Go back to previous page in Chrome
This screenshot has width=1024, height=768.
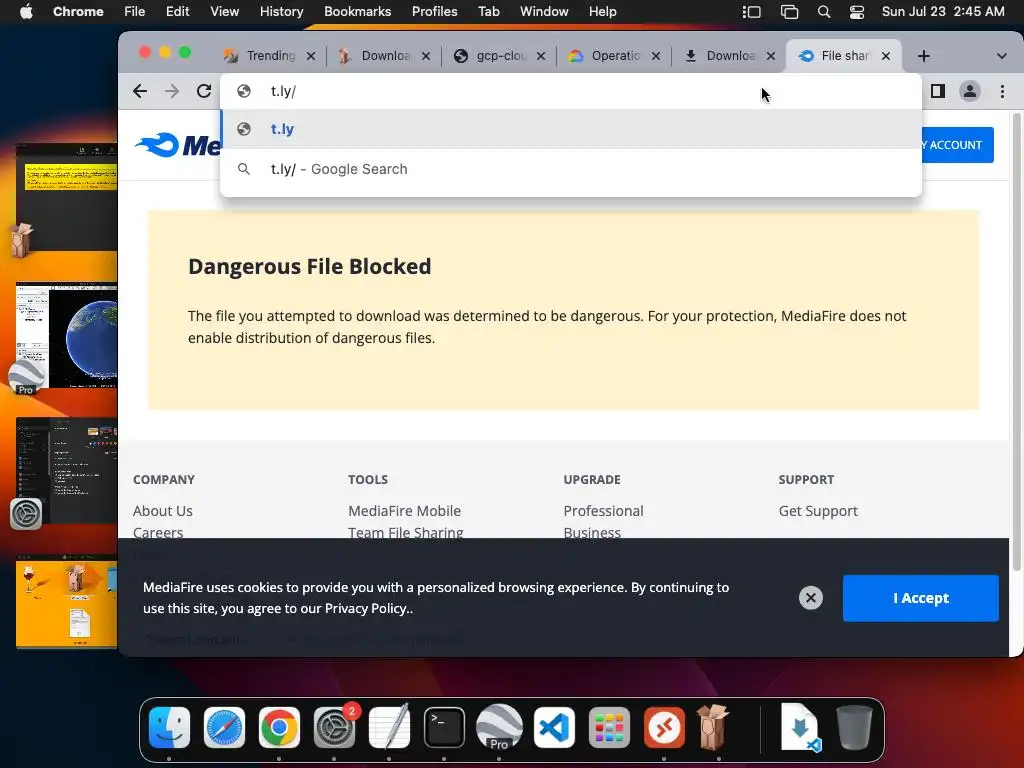coord(140,91)
